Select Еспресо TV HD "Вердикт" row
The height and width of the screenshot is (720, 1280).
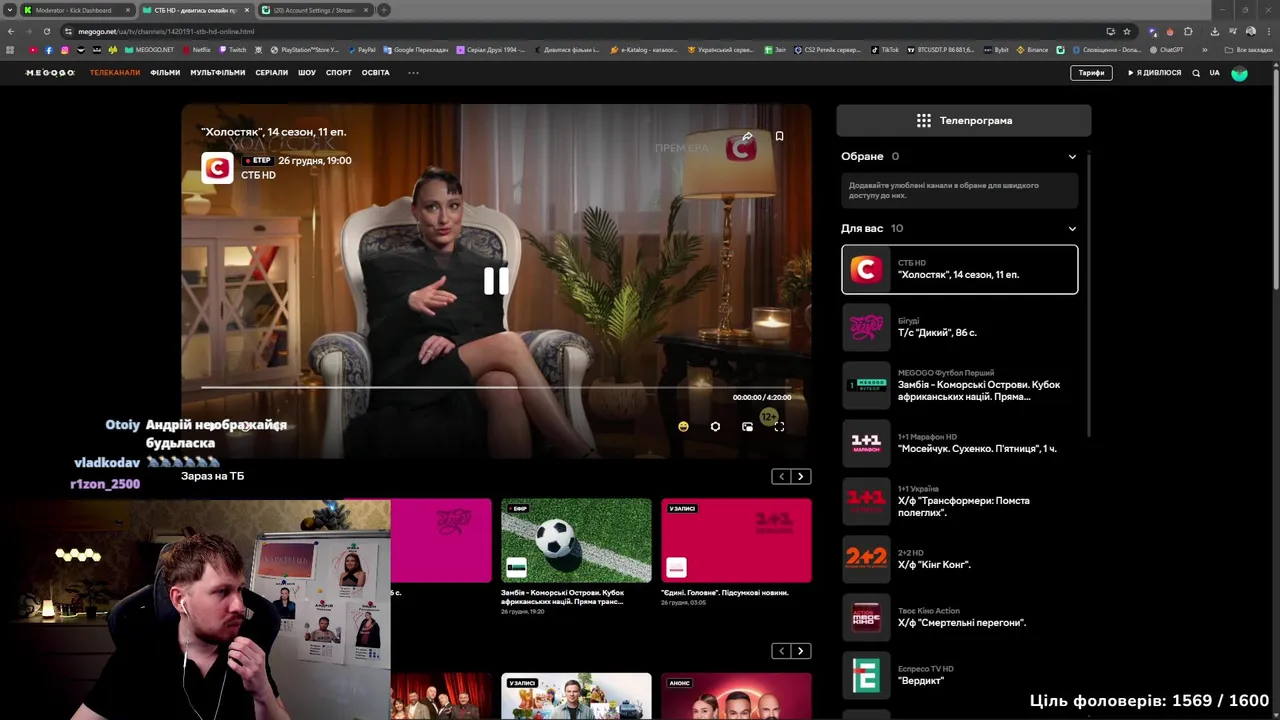click(x=960, y=675)
